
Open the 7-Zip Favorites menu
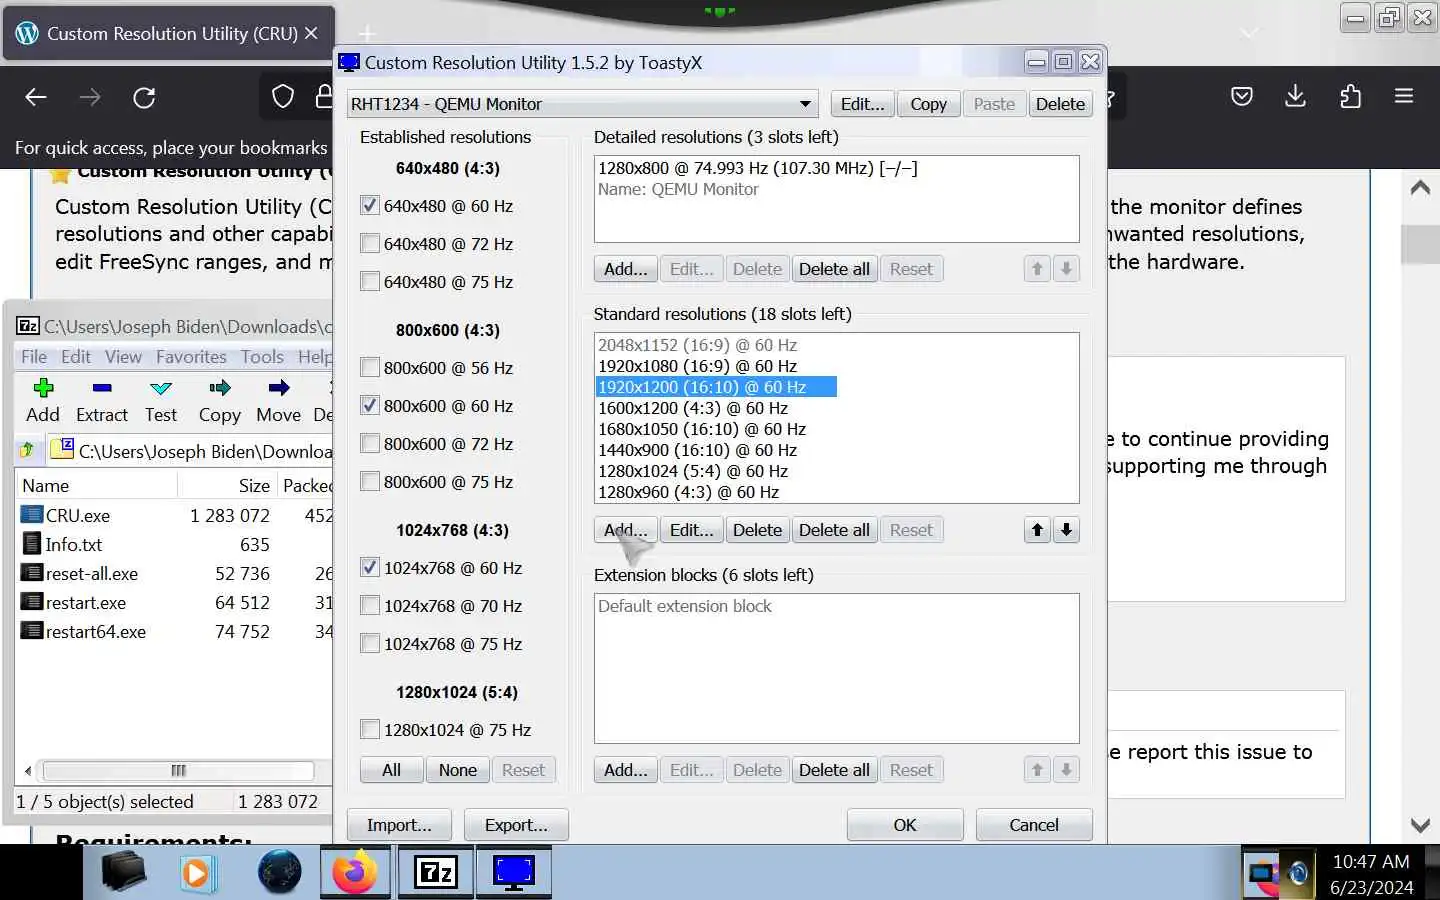[191, 357]
